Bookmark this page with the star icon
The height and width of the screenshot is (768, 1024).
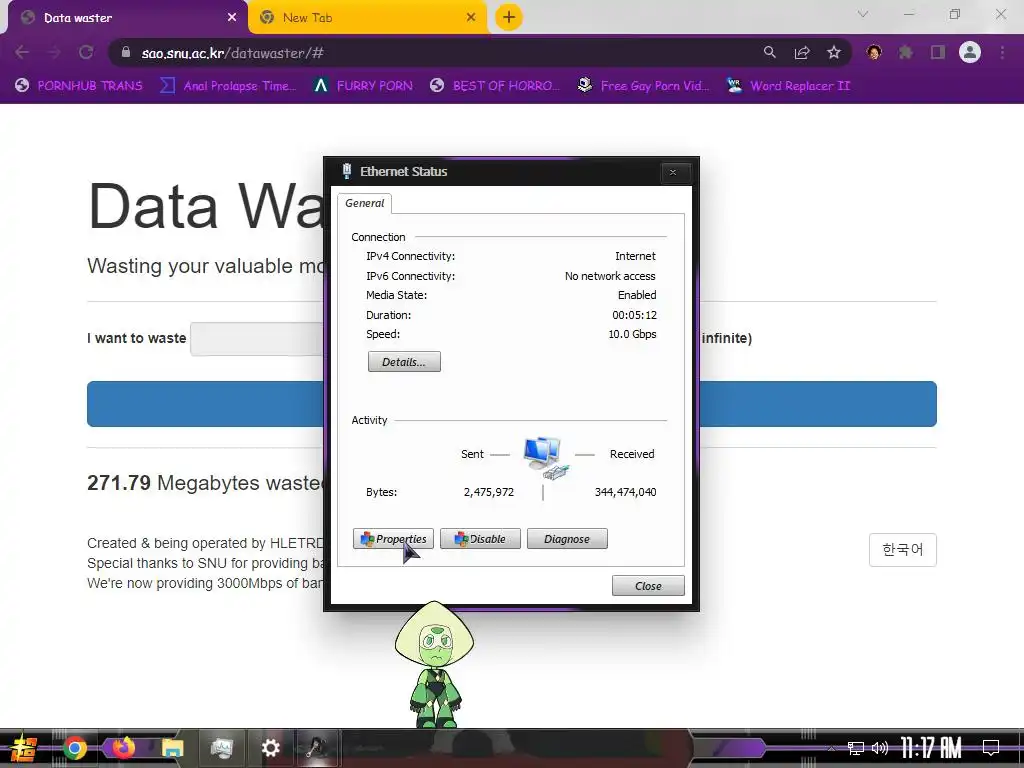pyautogui.click(x=834, y=52)
